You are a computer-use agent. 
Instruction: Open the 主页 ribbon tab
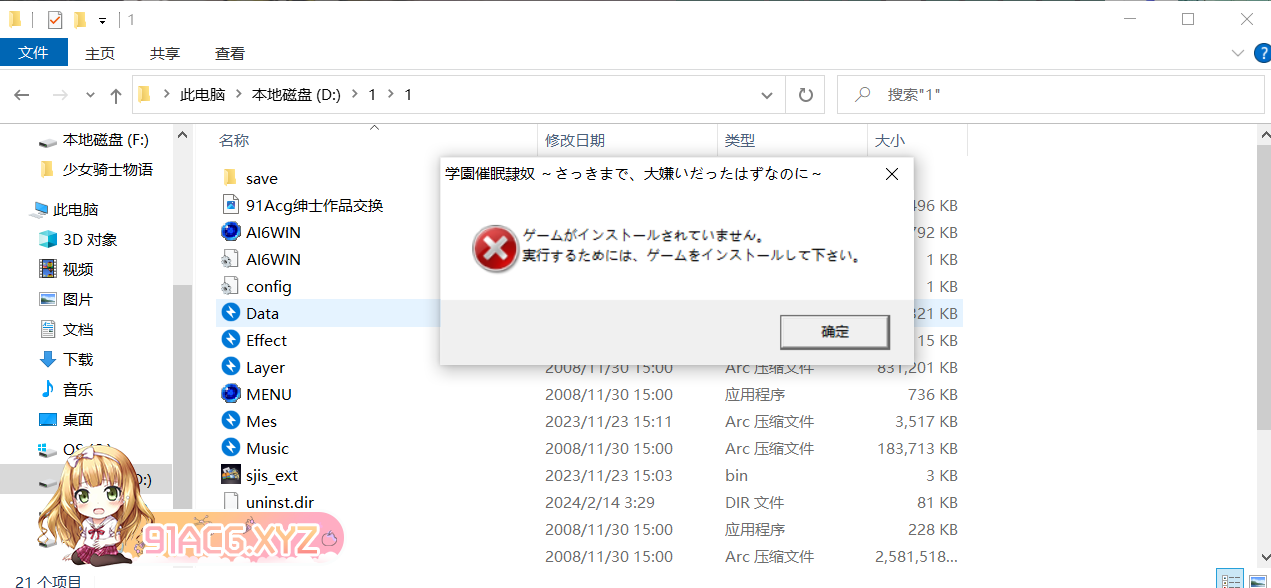coord(100,53)
